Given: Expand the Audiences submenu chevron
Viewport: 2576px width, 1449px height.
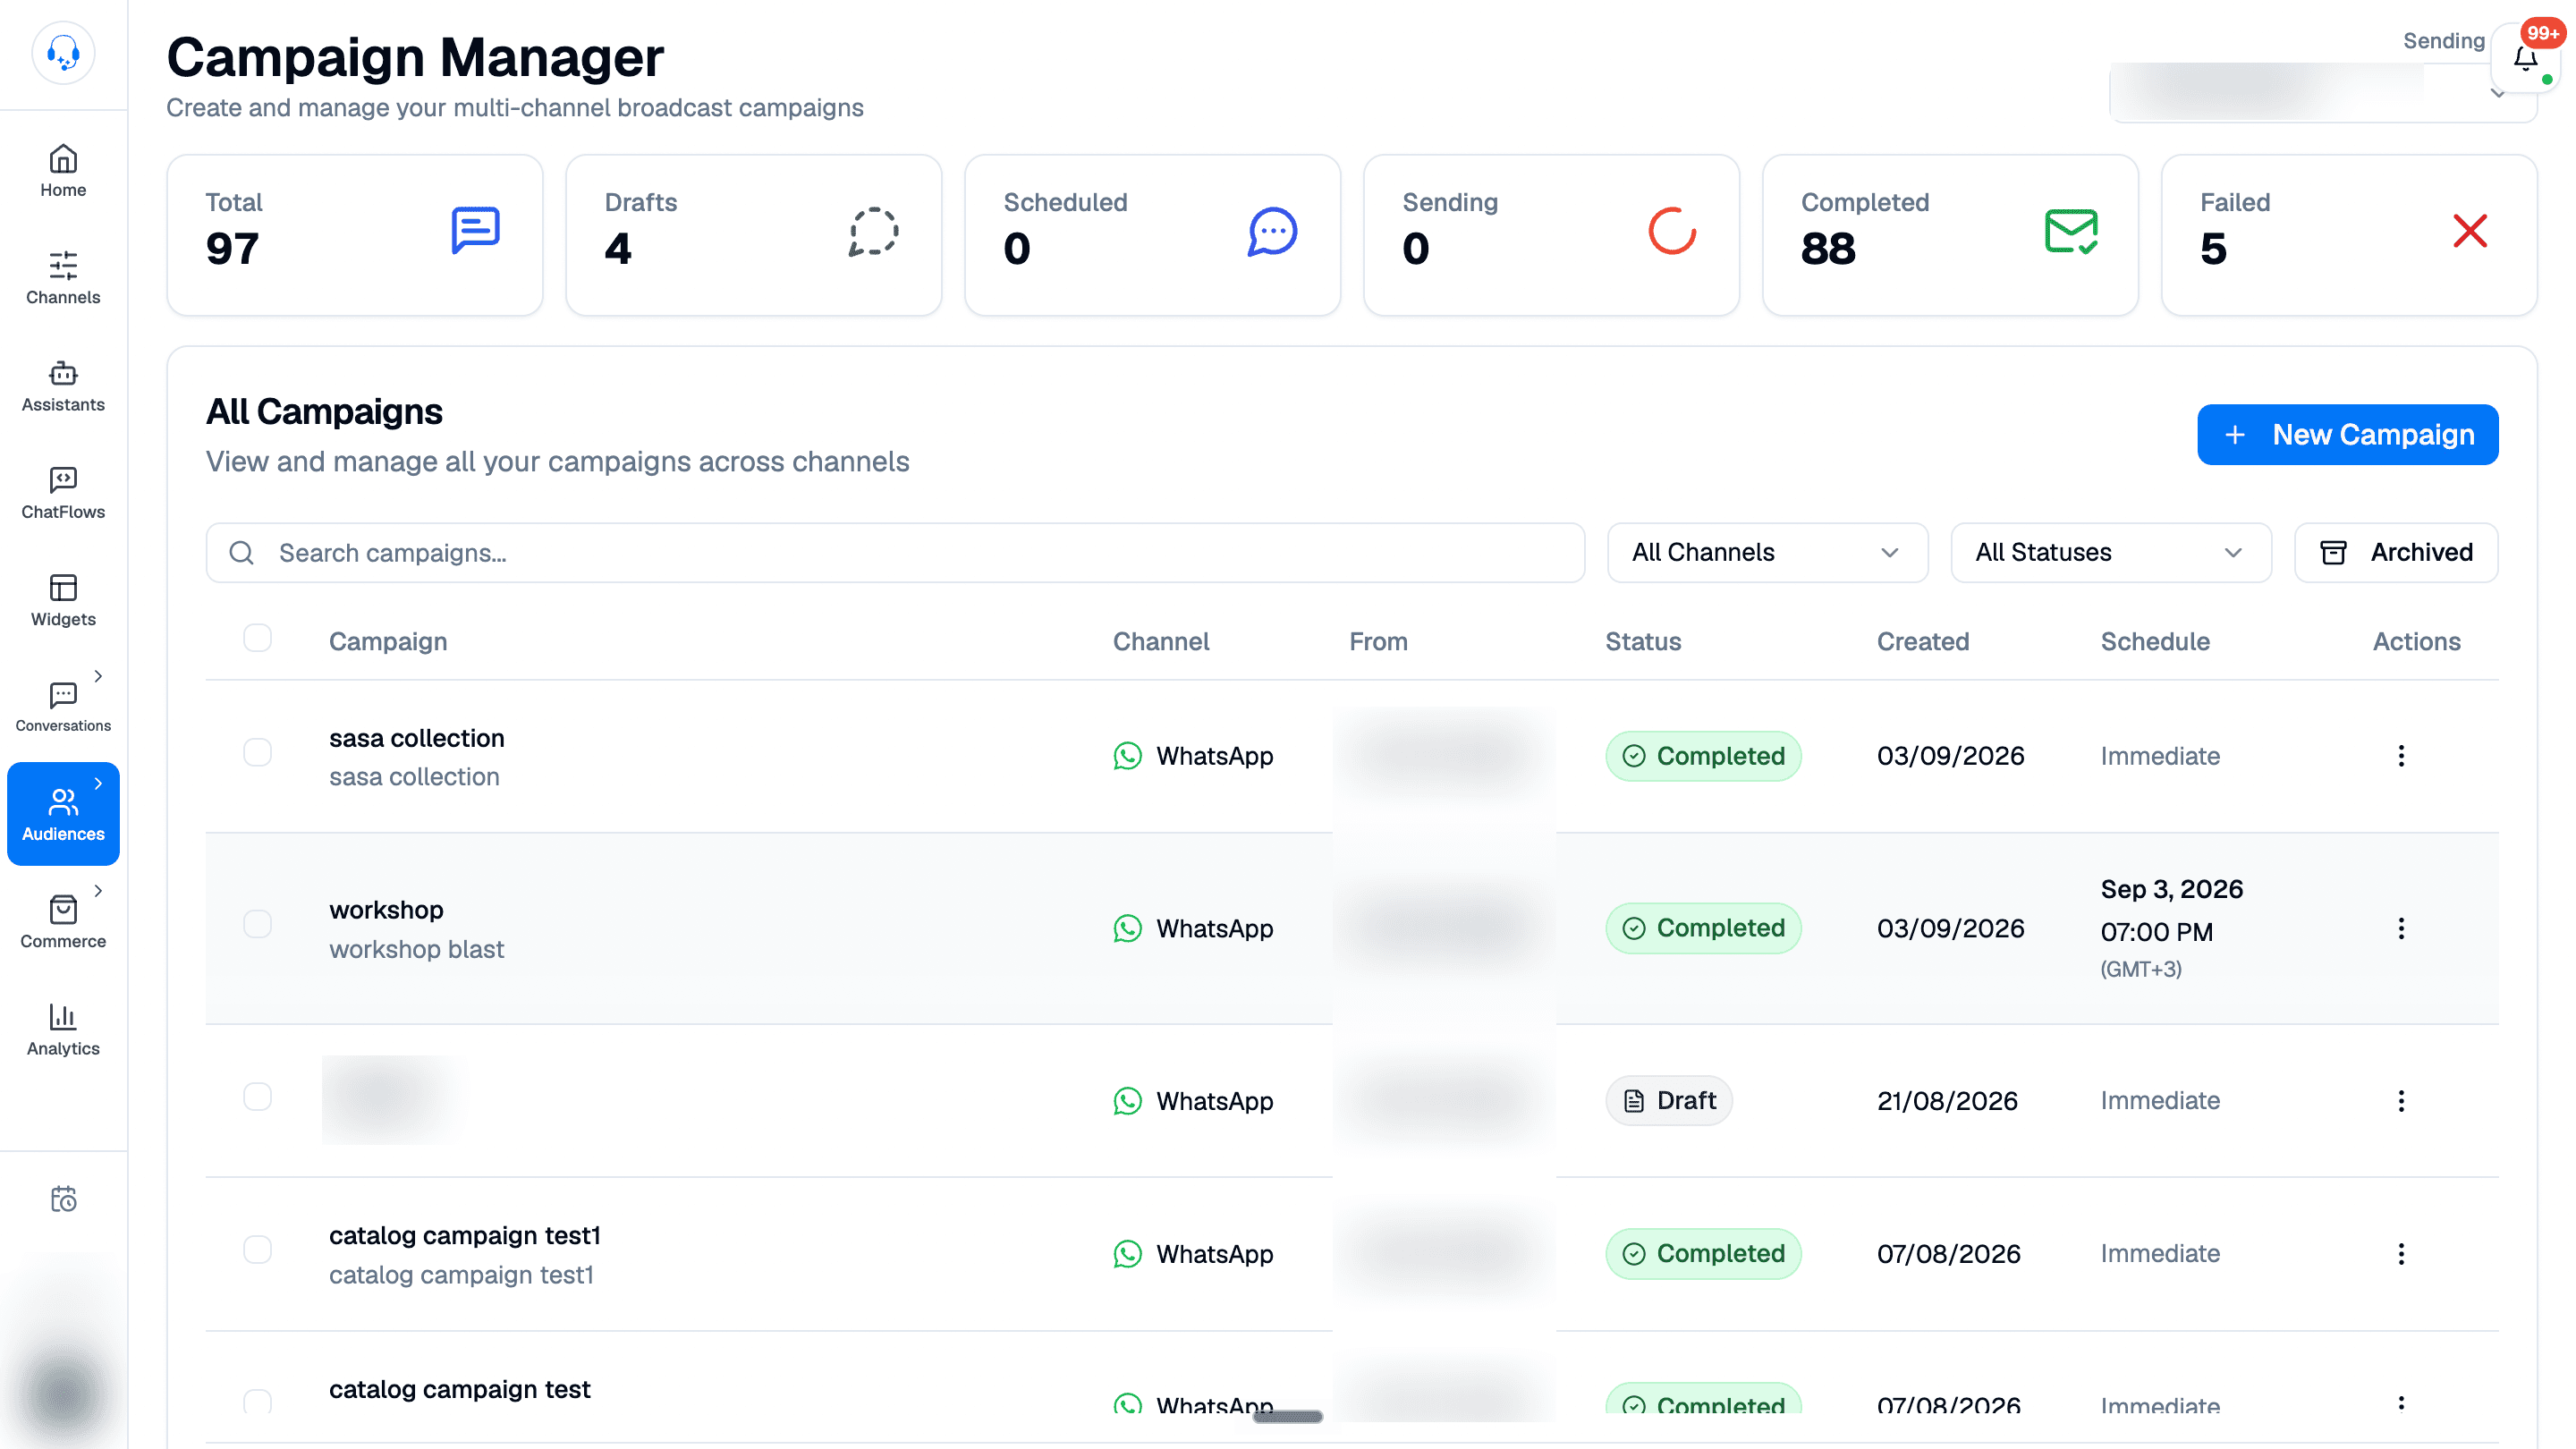Looking at the screenshot, I should [98, 783].
